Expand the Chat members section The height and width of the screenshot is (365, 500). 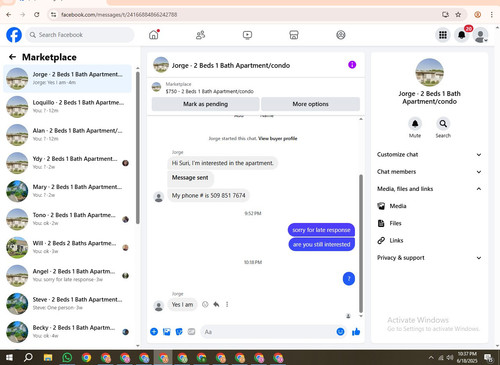(429, 172)
